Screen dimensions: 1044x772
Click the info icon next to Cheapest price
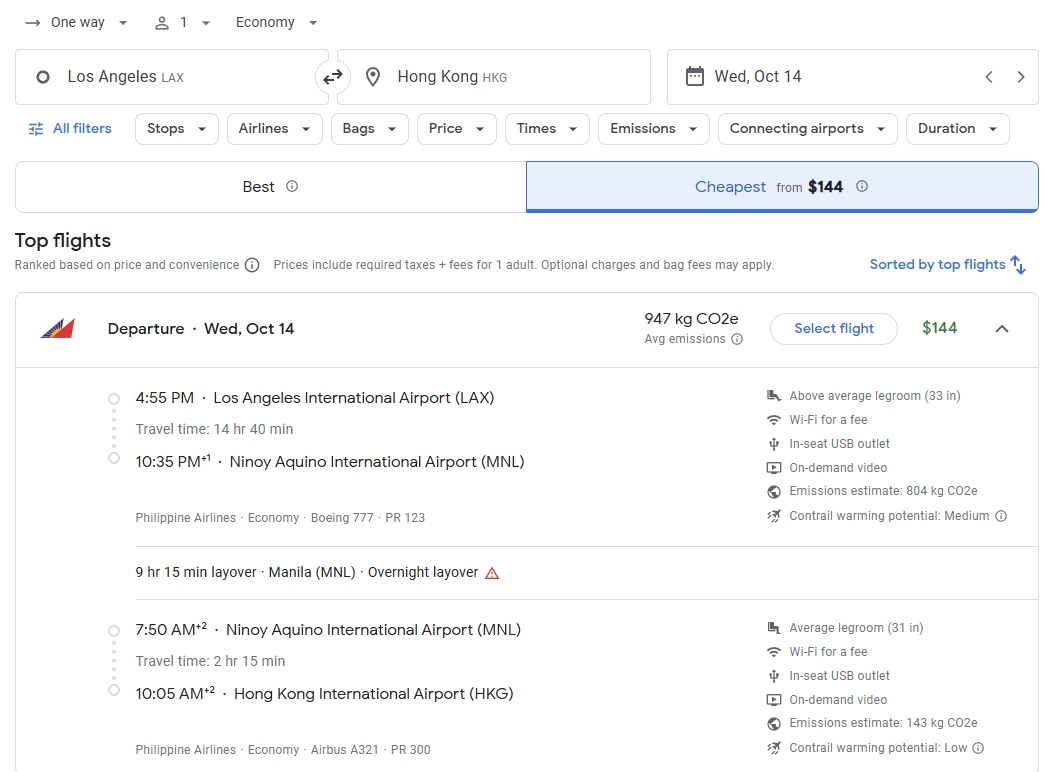(x=862, y=187)
